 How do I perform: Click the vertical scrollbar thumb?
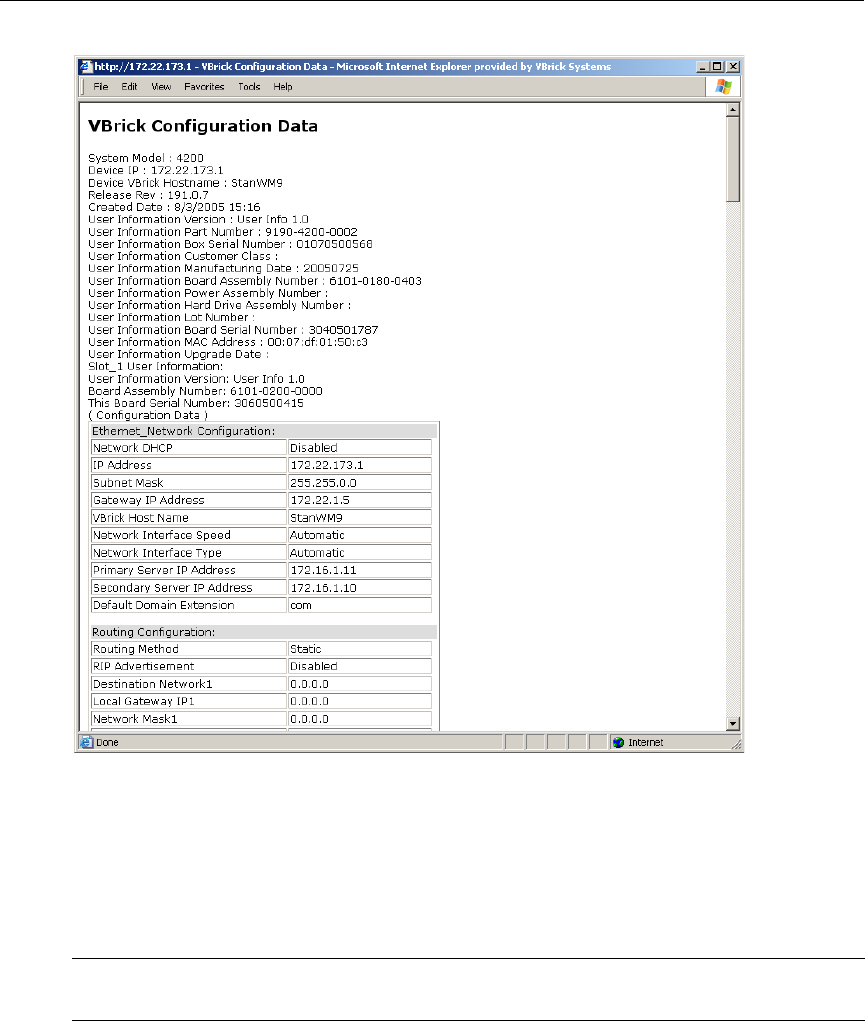click(x=733, y=159)
